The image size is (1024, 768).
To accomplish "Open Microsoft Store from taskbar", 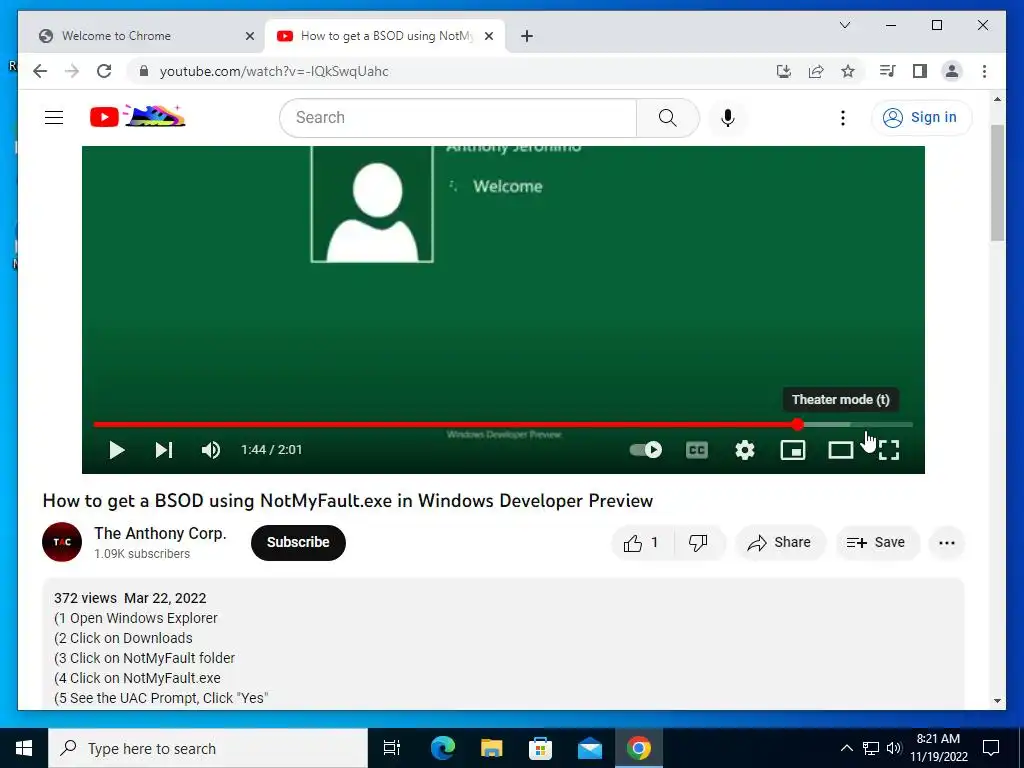I will [540, 748].
